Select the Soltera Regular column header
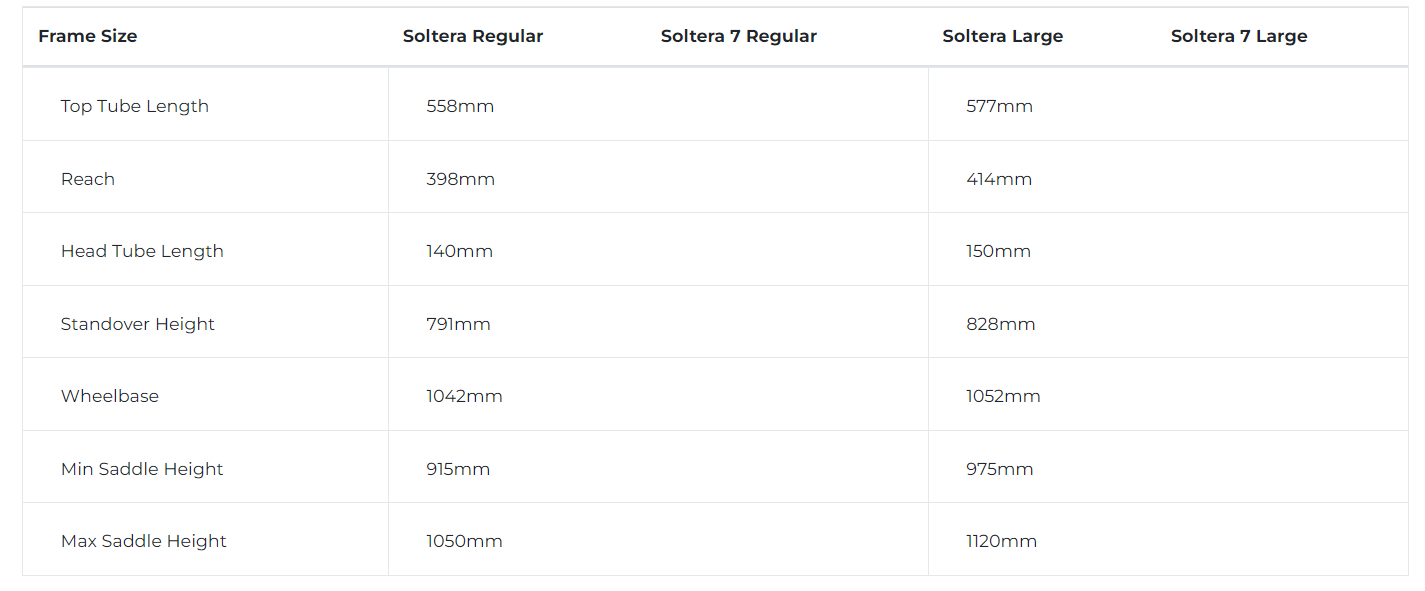Screen dimensions: 1425x591 [473, 36]
